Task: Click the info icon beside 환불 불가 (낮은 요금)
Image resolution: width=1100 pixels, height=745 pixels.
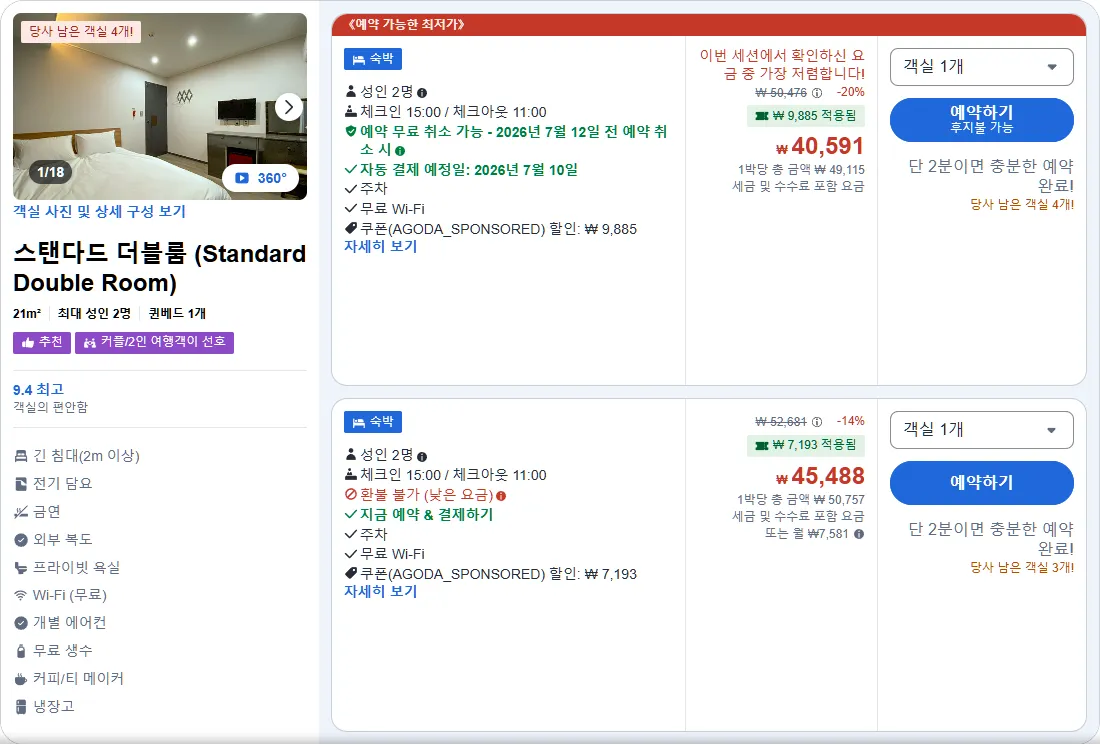Action: point(501,496)
